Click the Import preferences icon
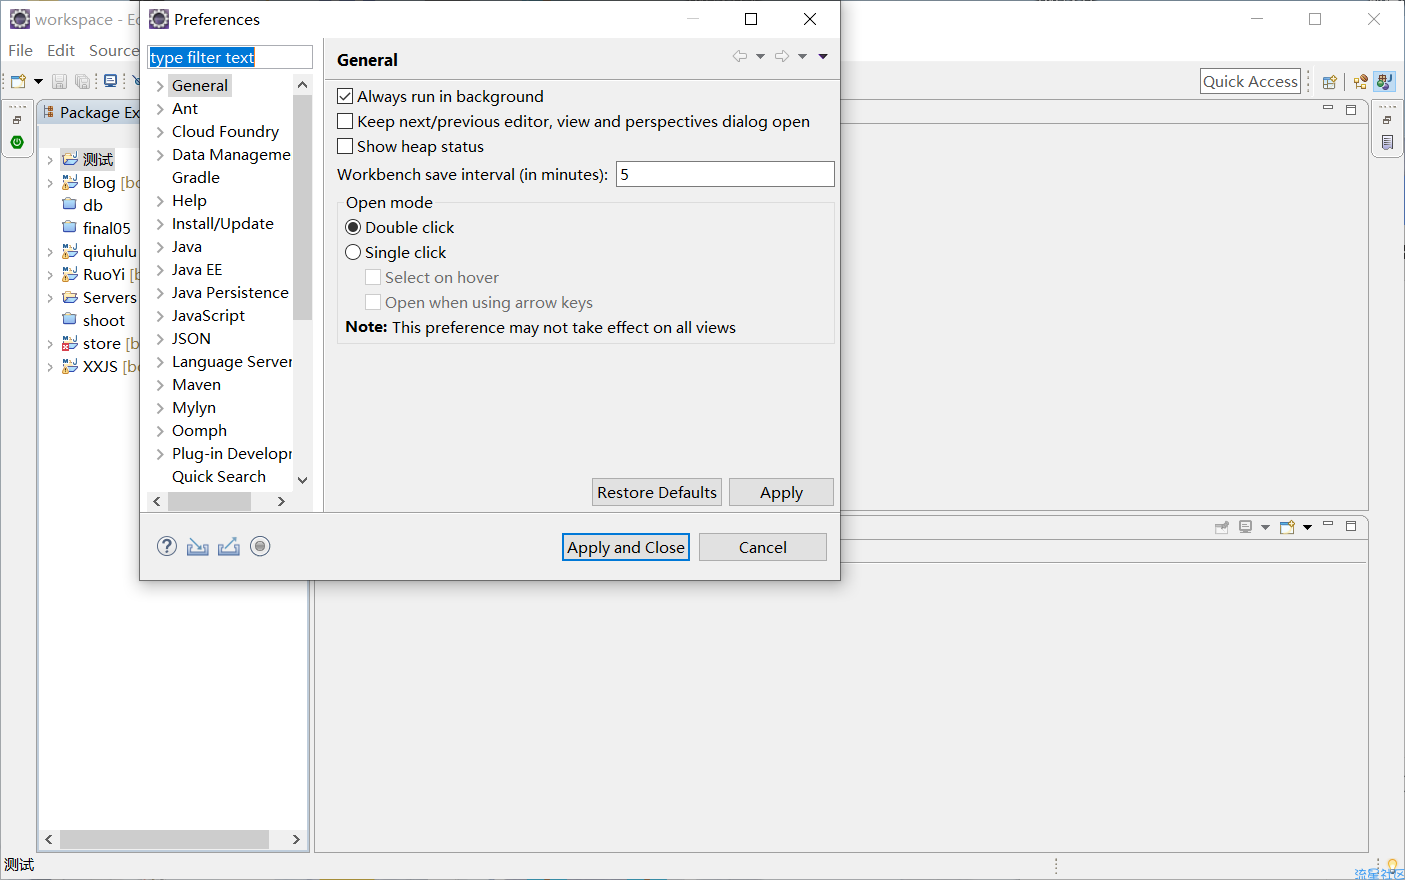The image size is (1405, 880). [x=198, y=546]
